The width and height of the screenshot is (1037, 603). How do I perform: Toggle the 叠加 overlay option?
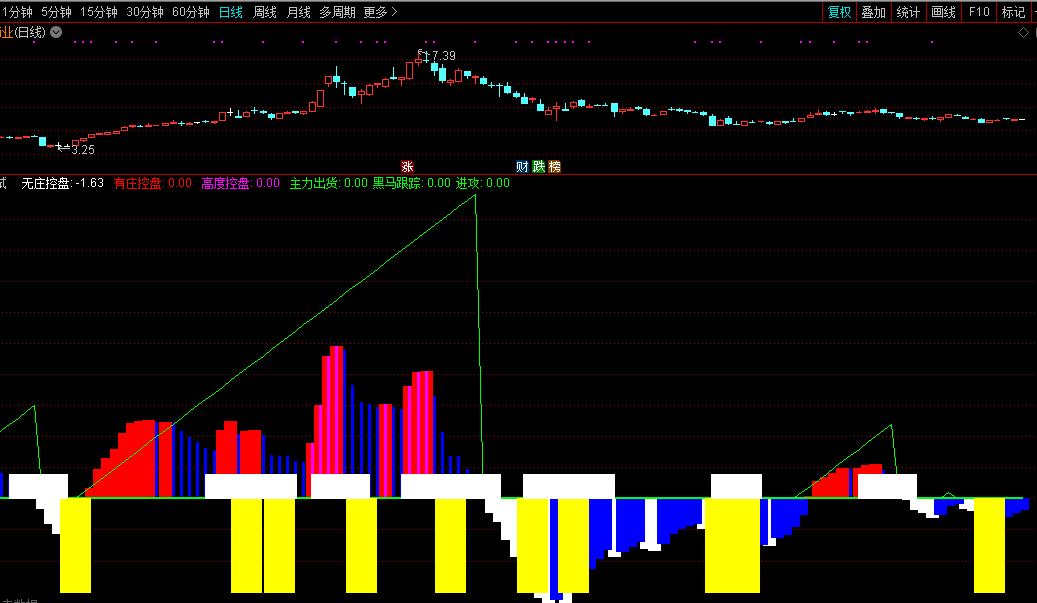coord(873,12)
